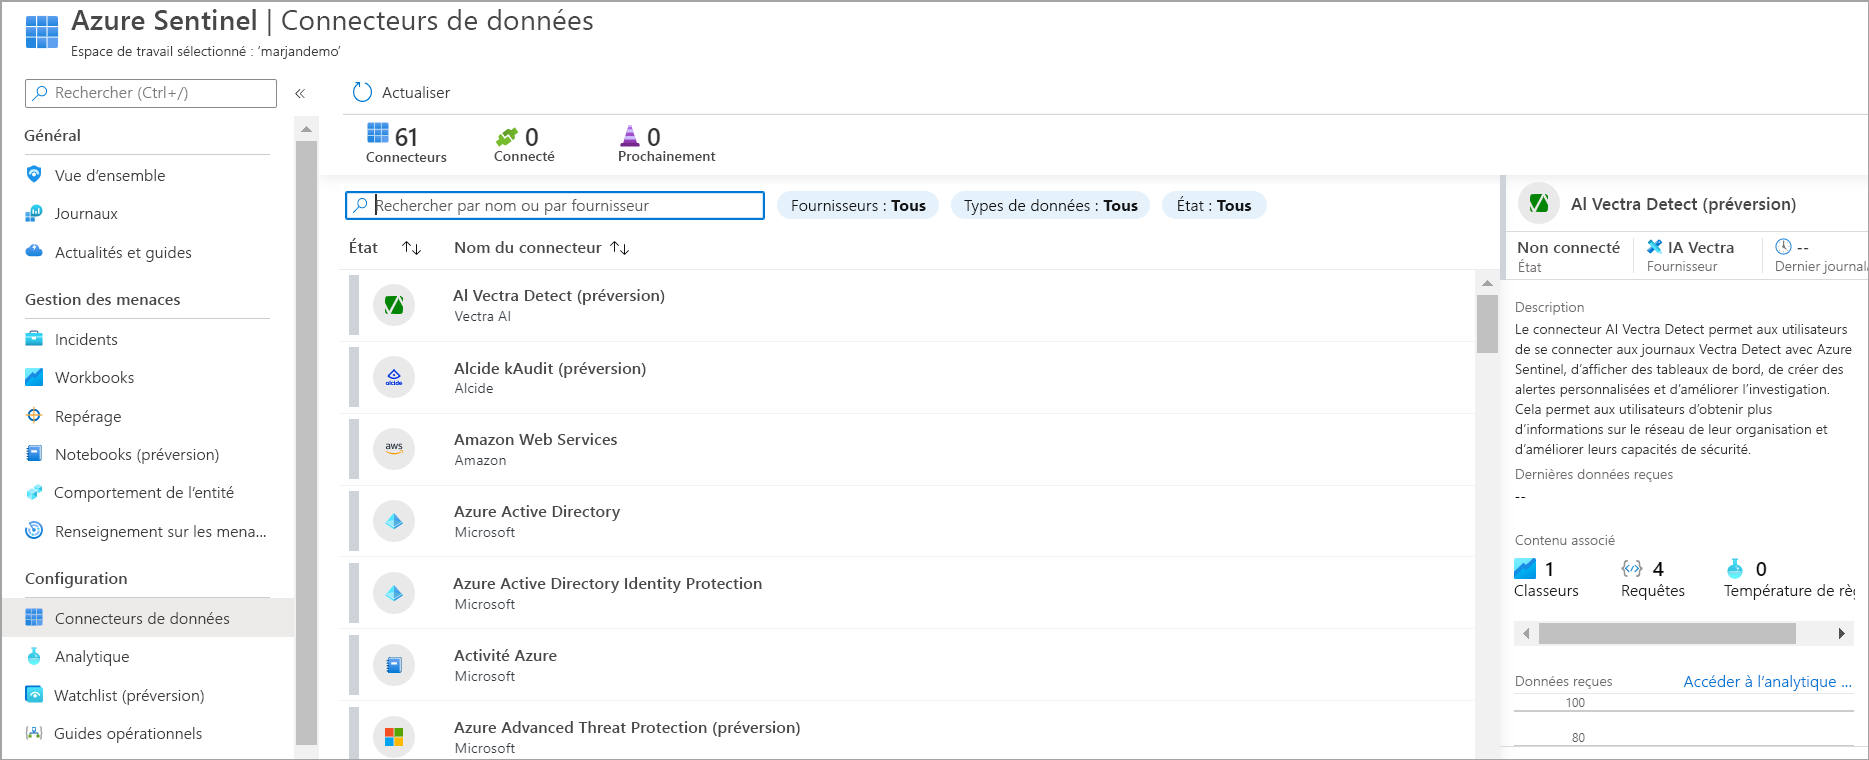Click the sidebar vertical scrollbar
Viewport: 1869px width, 760px height.
coord(306,443)
